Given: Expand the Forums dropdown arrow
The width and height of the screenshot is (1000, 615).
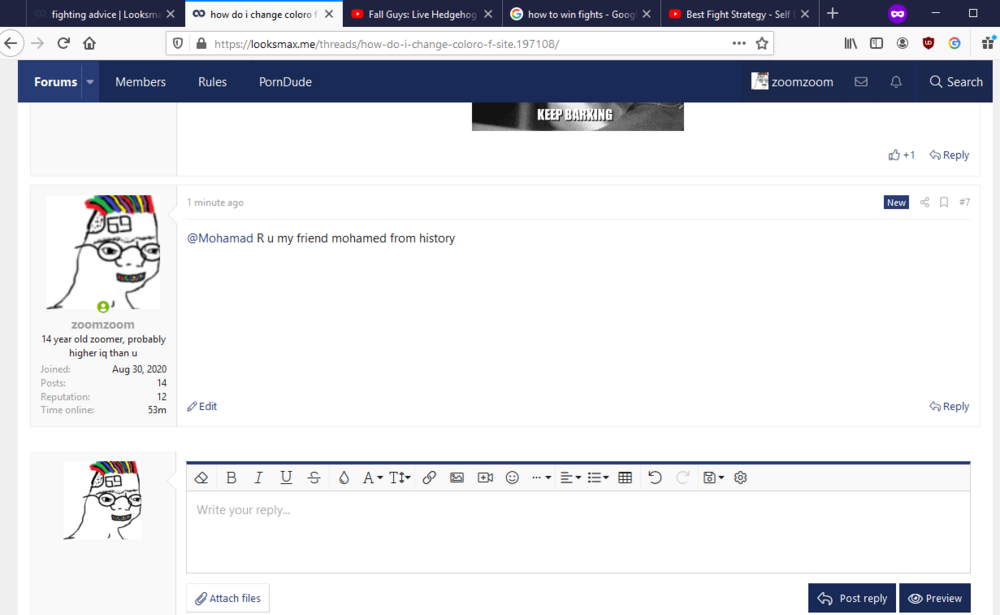Looking at the screenshot, I should pyautogui.click(x=90, y=82).
